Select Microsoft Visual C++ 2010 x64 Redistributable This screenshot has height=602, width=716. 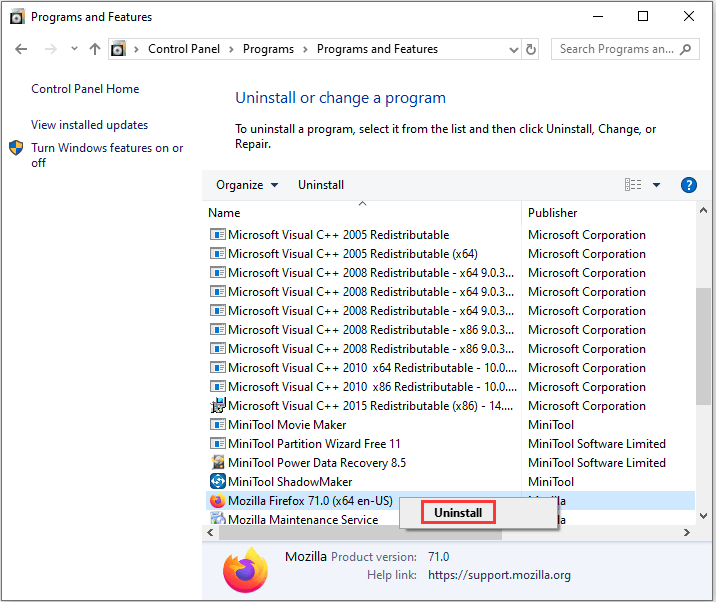coord(372,368)
